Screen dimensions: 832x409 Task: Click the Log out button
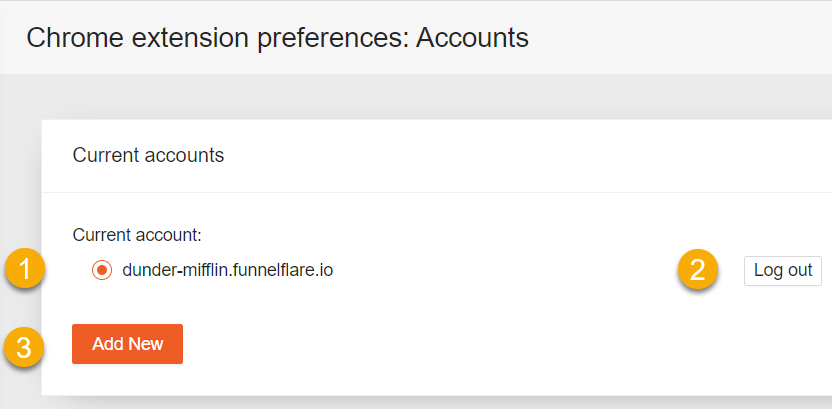(x=783, y=271)
